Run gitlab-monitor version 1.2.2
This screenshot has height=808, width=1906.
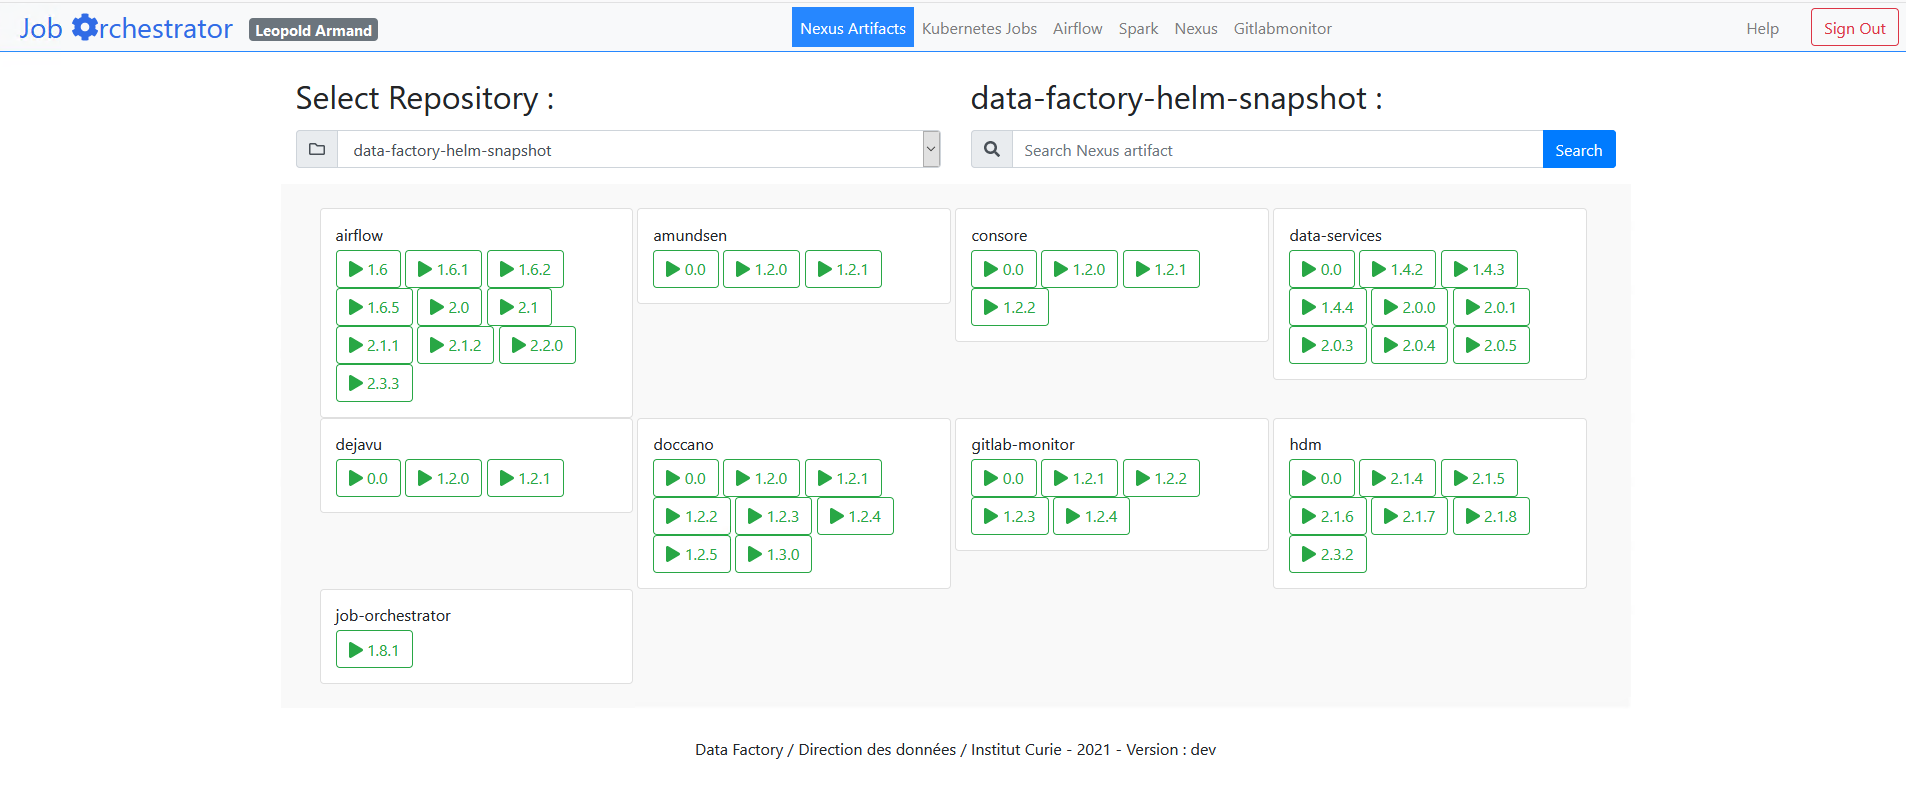click(x=1161, y=478)
